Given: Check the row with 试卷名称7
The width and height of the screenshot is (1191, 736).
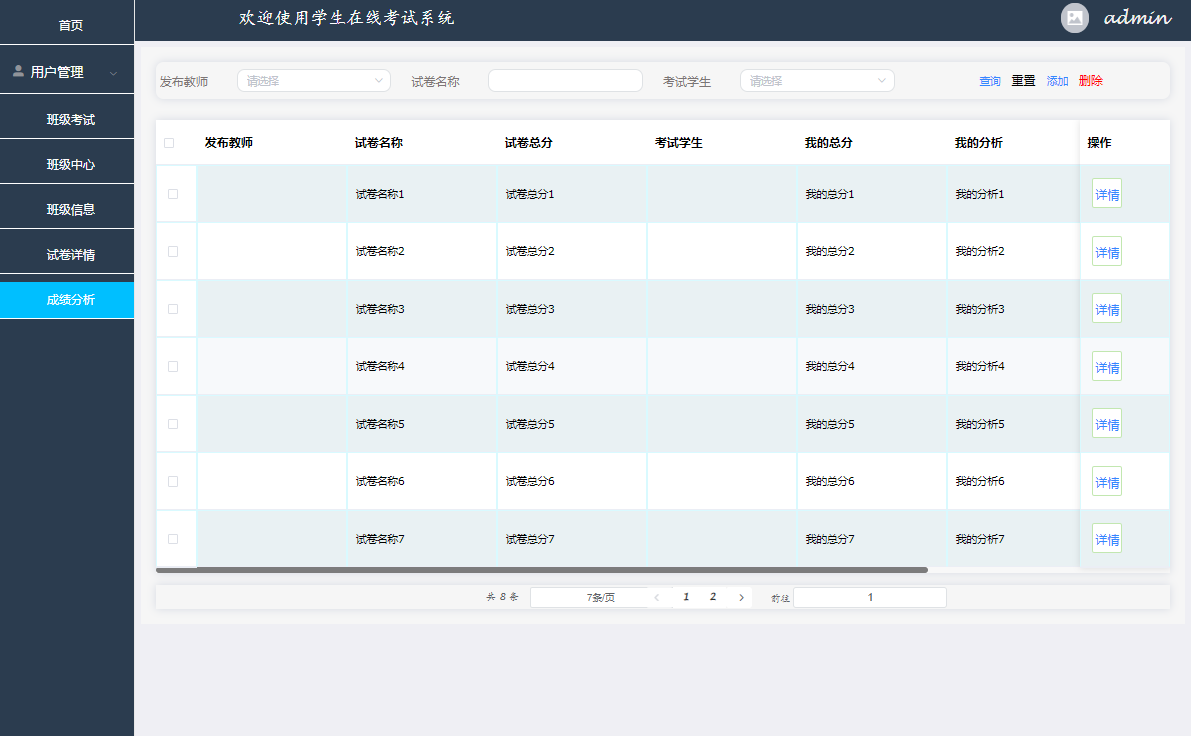Looking at the screenshot, I should click(173, 539).
